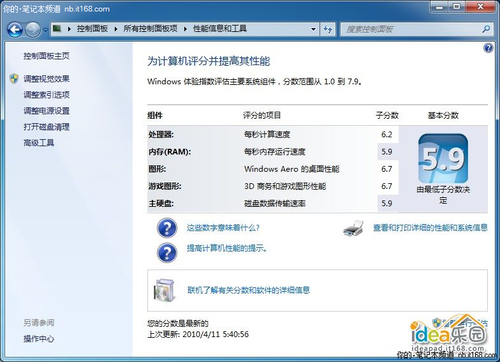Viewport: 500px width, 362px height.
Task: Open 调整视觉效果 link
Action: click(46, 79)
